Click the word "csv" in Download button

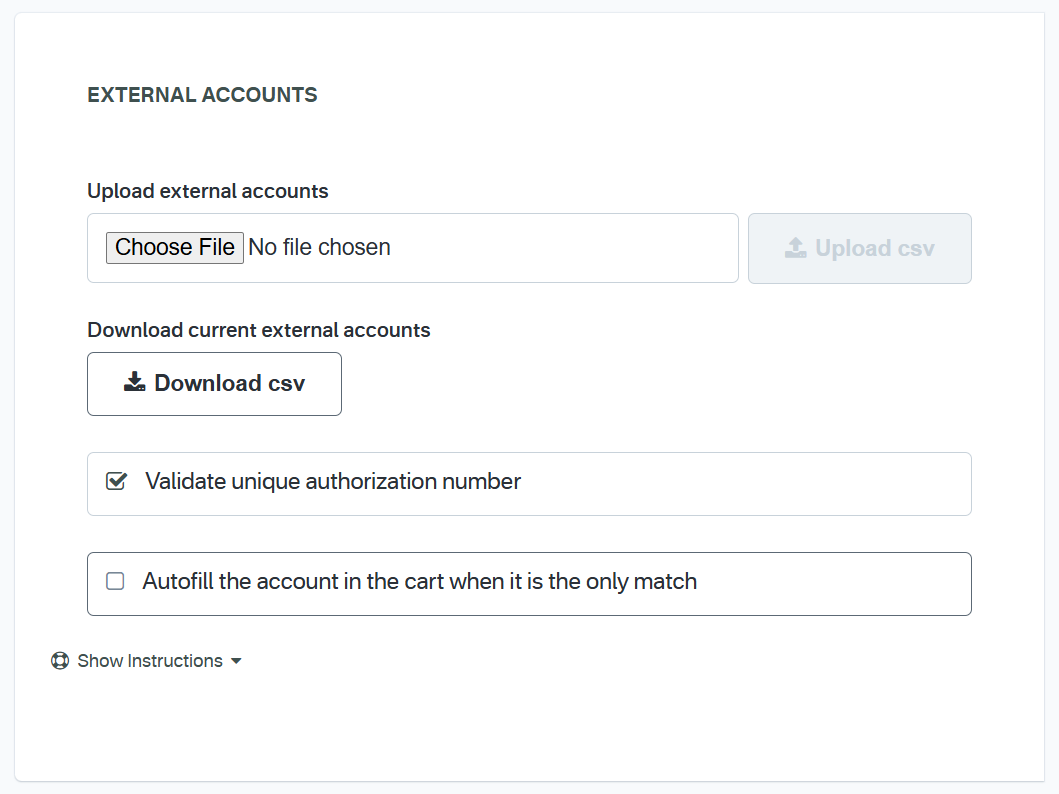coord(286,383)
